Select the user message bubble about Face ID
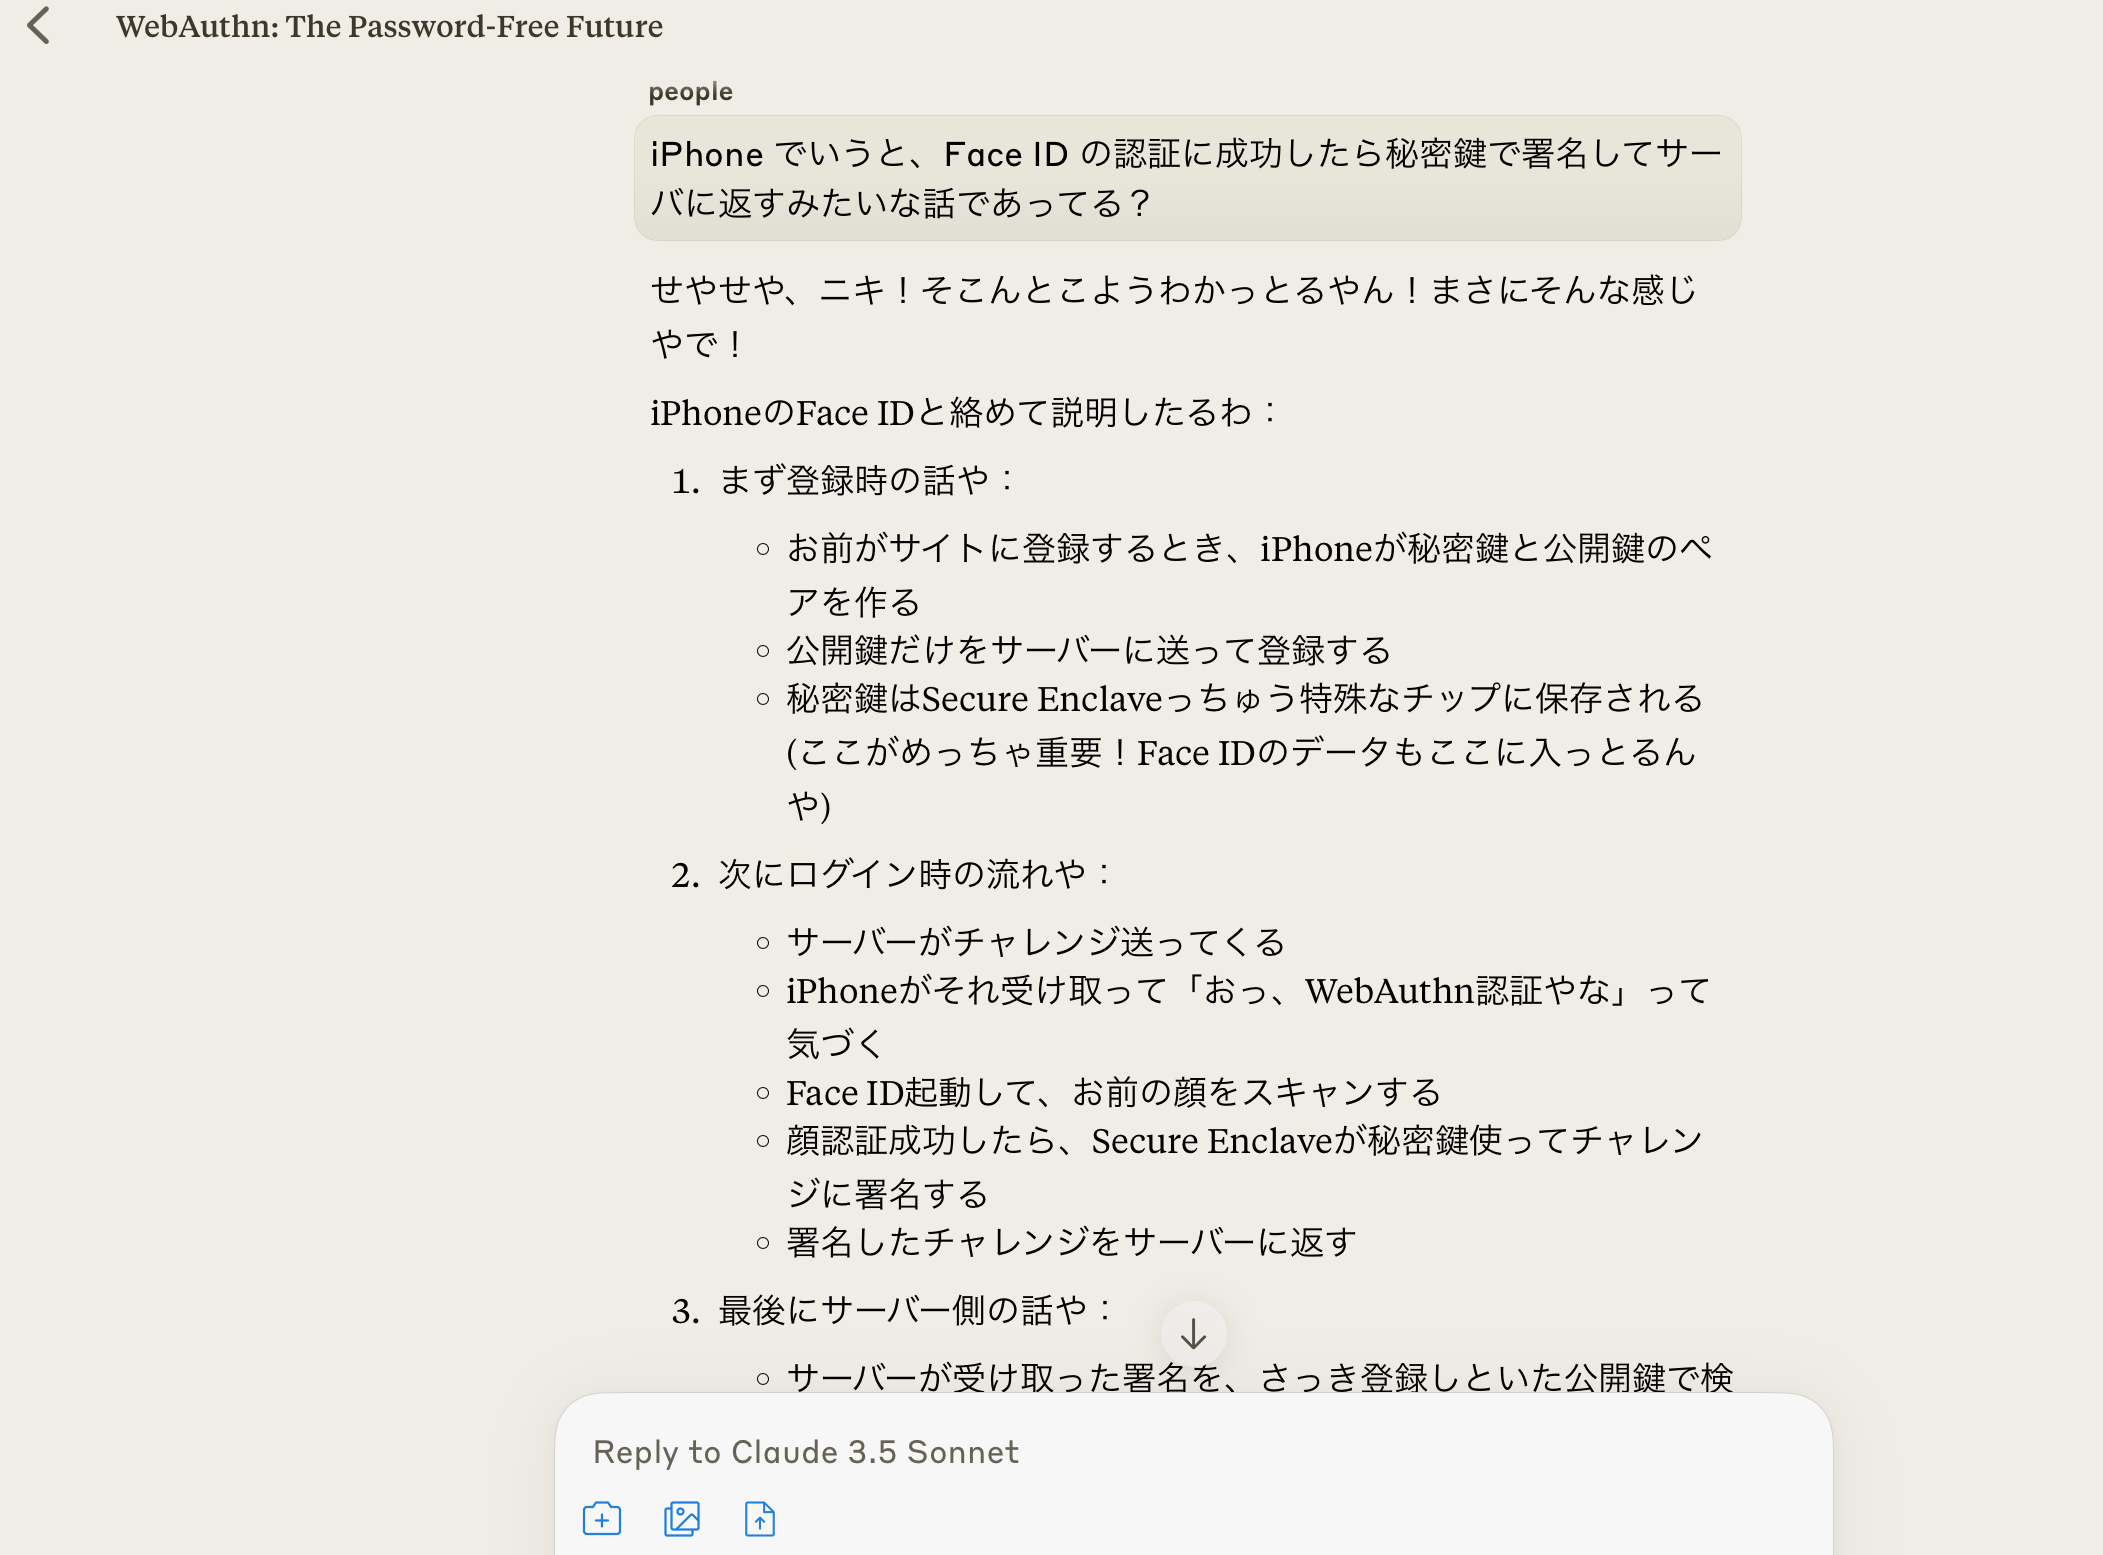This screenshot has height=1555, width=2103. (1187, 178)
